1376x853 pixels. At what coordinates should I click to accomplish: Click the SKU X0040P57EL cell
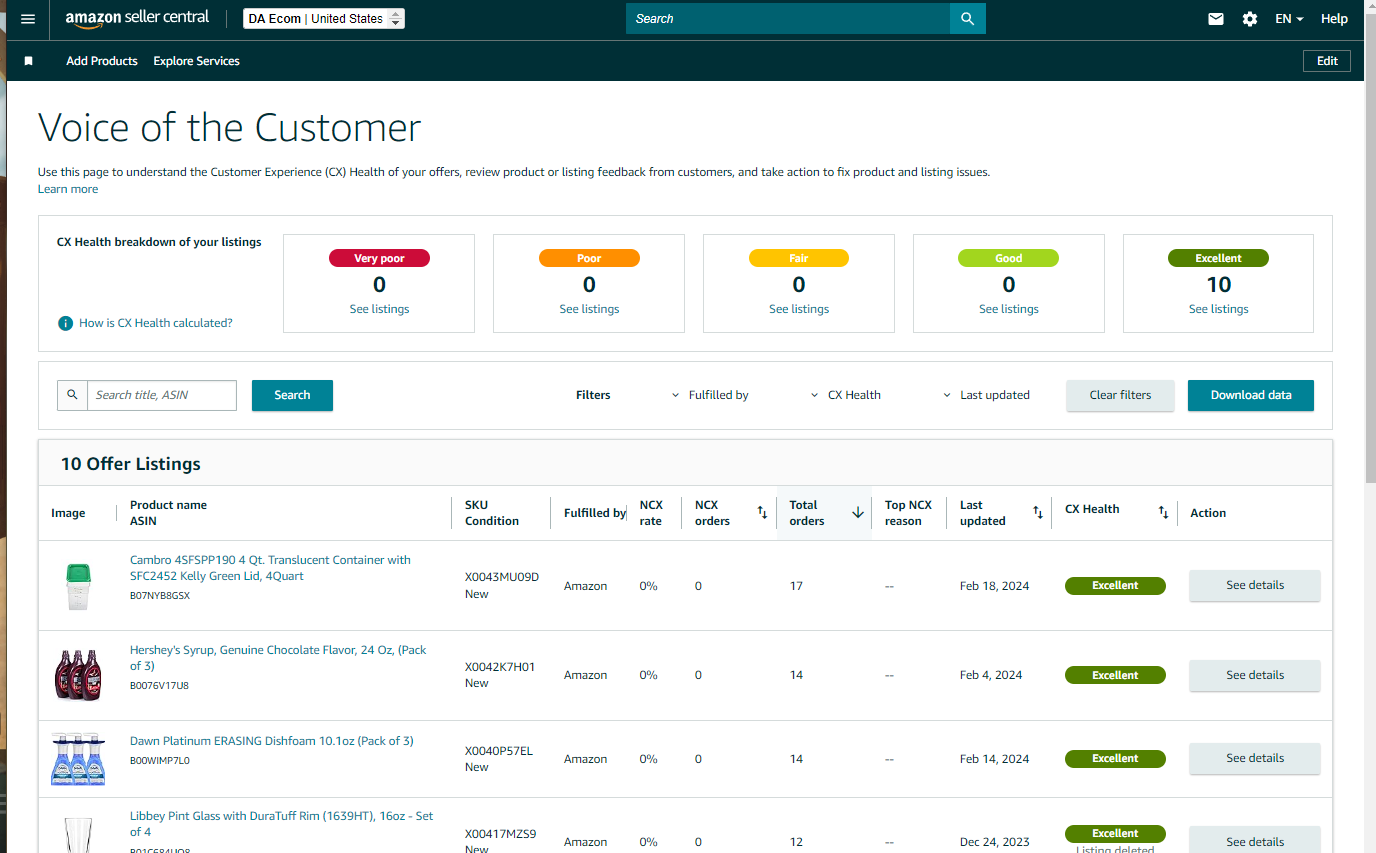pos(499,751)
